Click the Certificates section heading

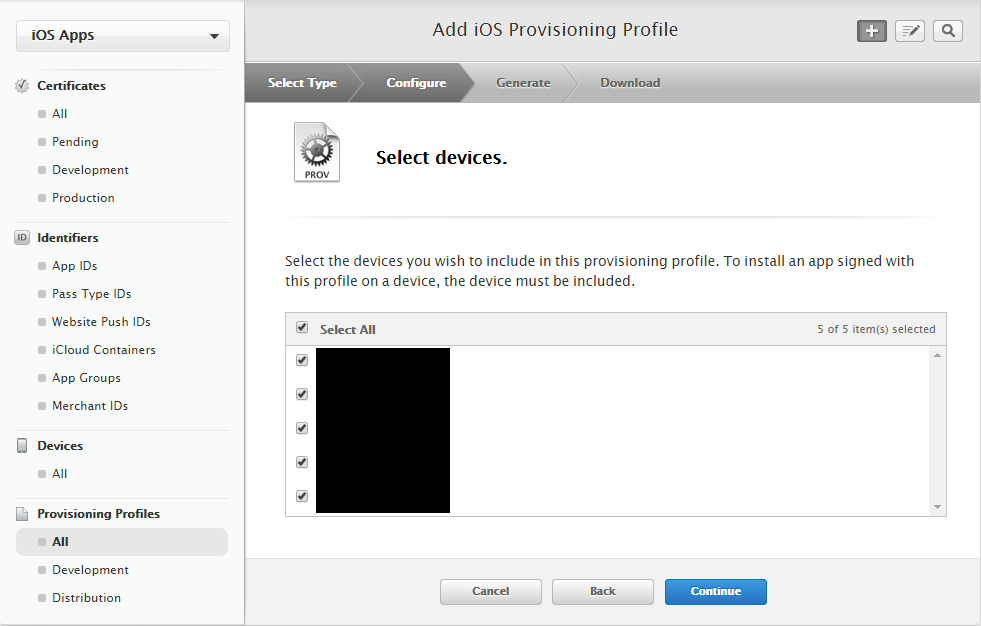(71, 86)
